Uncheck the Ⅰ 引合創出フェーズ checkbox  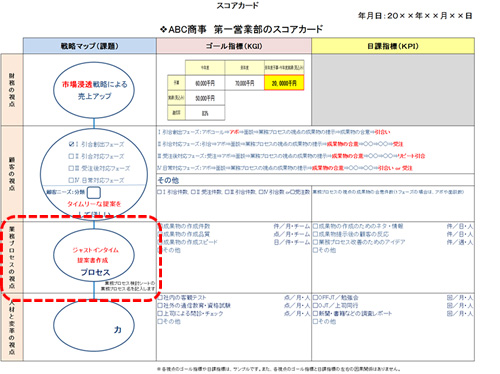tap(71, 144)
